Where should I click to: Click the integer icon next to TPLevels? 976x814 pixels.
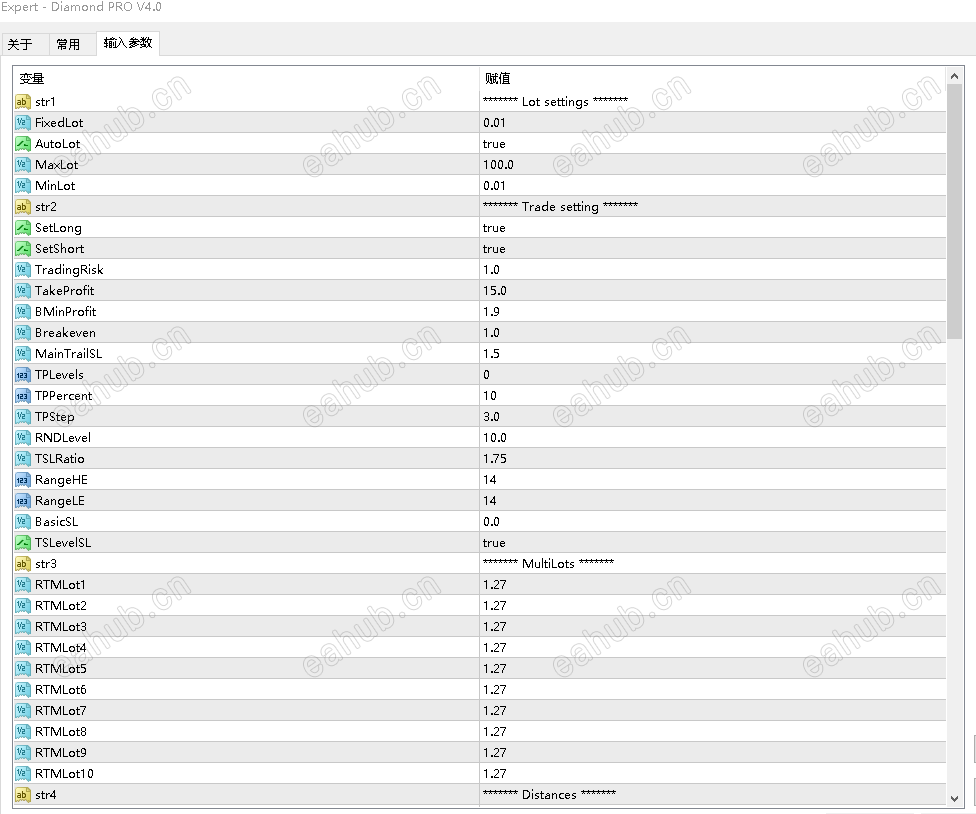coord(23,375)
